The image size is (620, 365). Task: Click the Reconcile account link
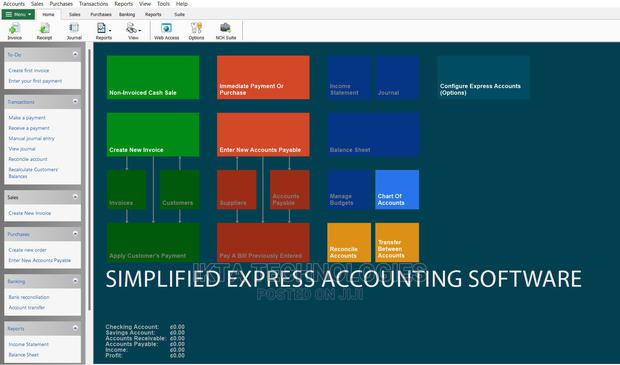(28, 159)
